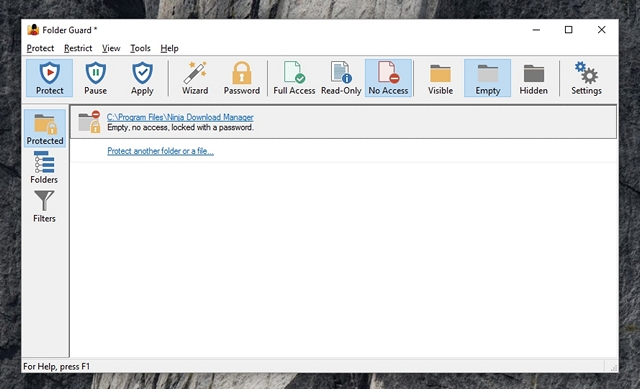Minimize the Folder Guard window
Screen dimensions: 640x389
(536, 30)
